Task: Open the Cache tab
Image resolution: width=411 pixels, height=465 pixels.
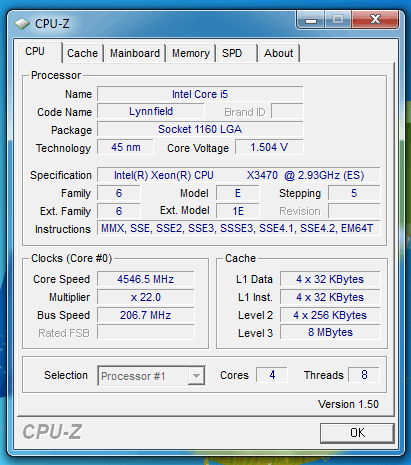Action: pos(83,53)
